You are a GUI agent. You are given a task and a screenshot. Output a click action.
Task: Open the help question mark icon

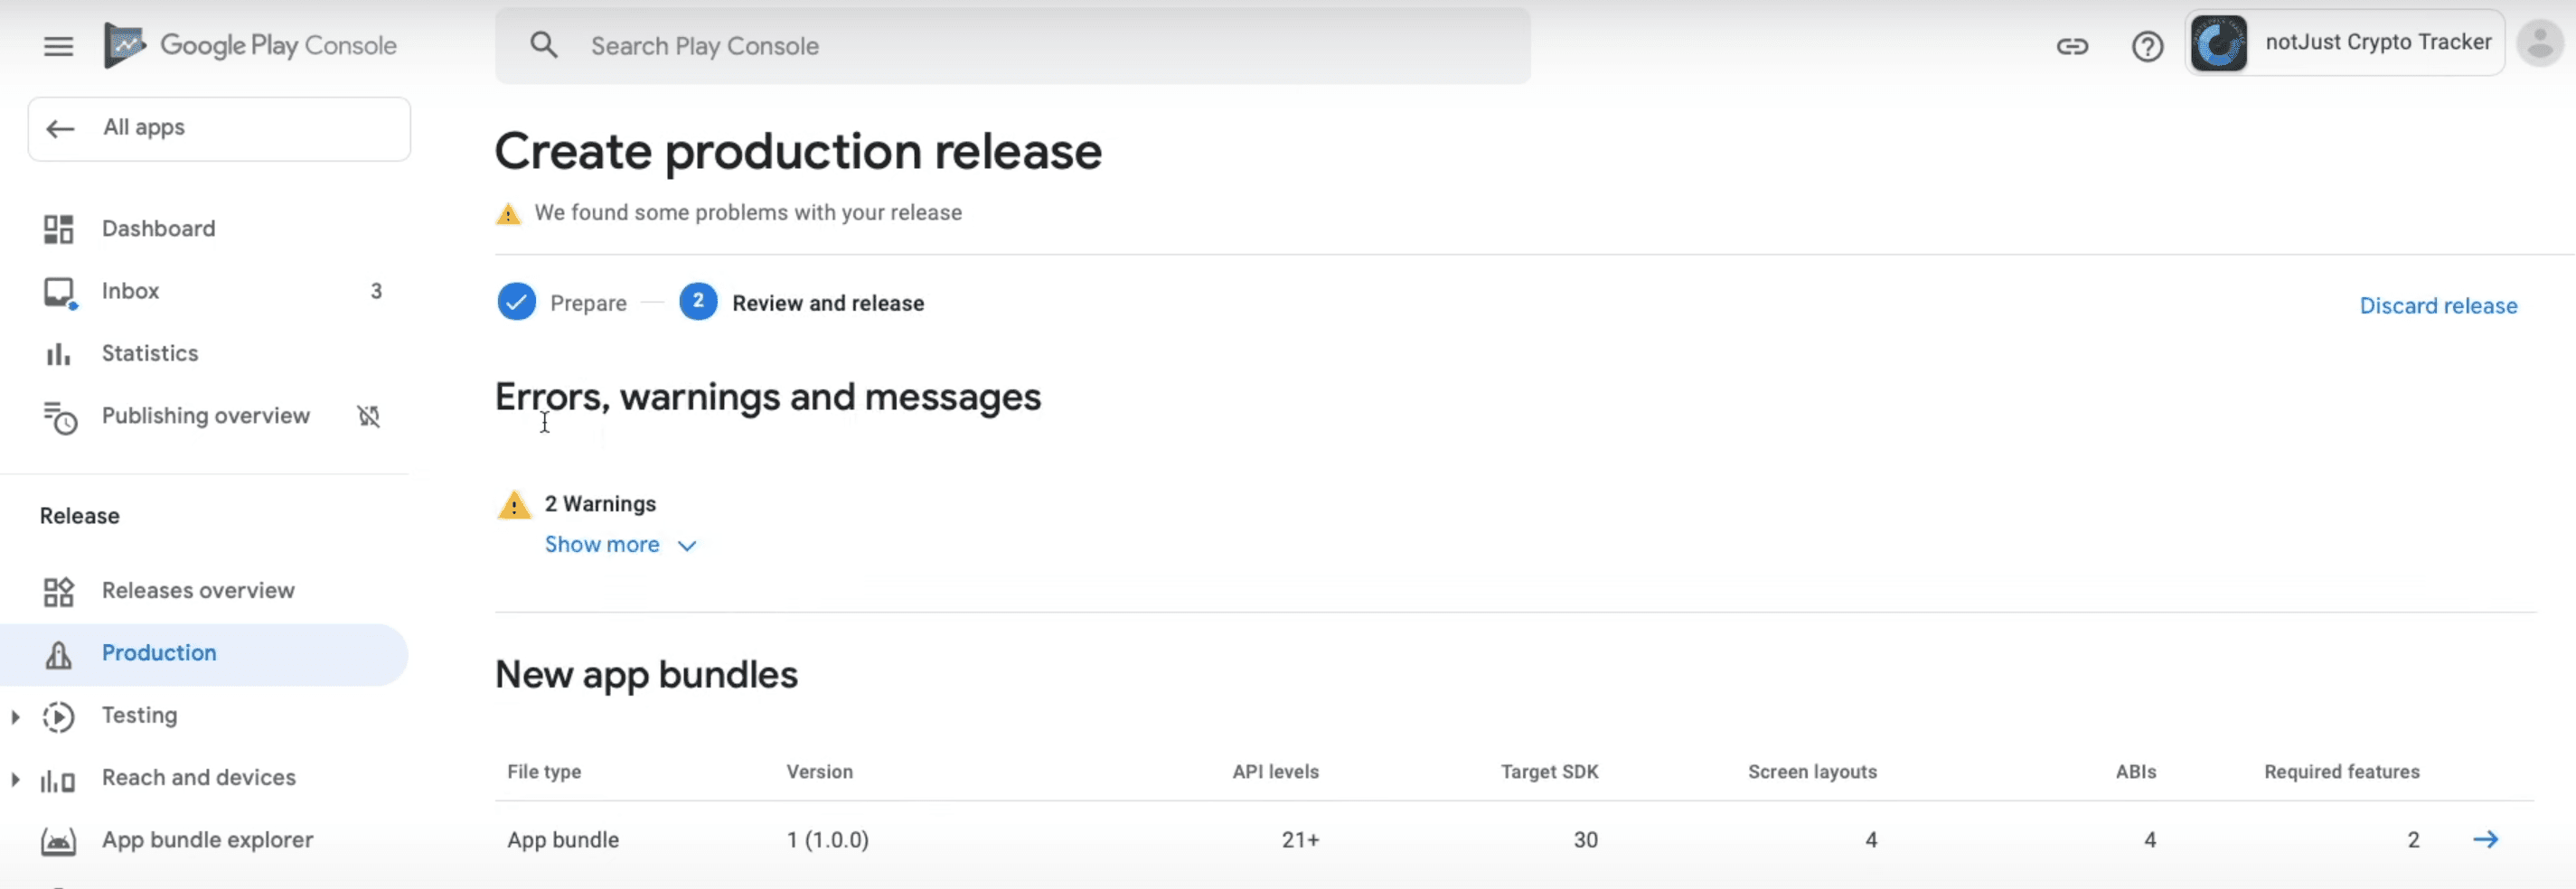click(x=2147, y=45)
